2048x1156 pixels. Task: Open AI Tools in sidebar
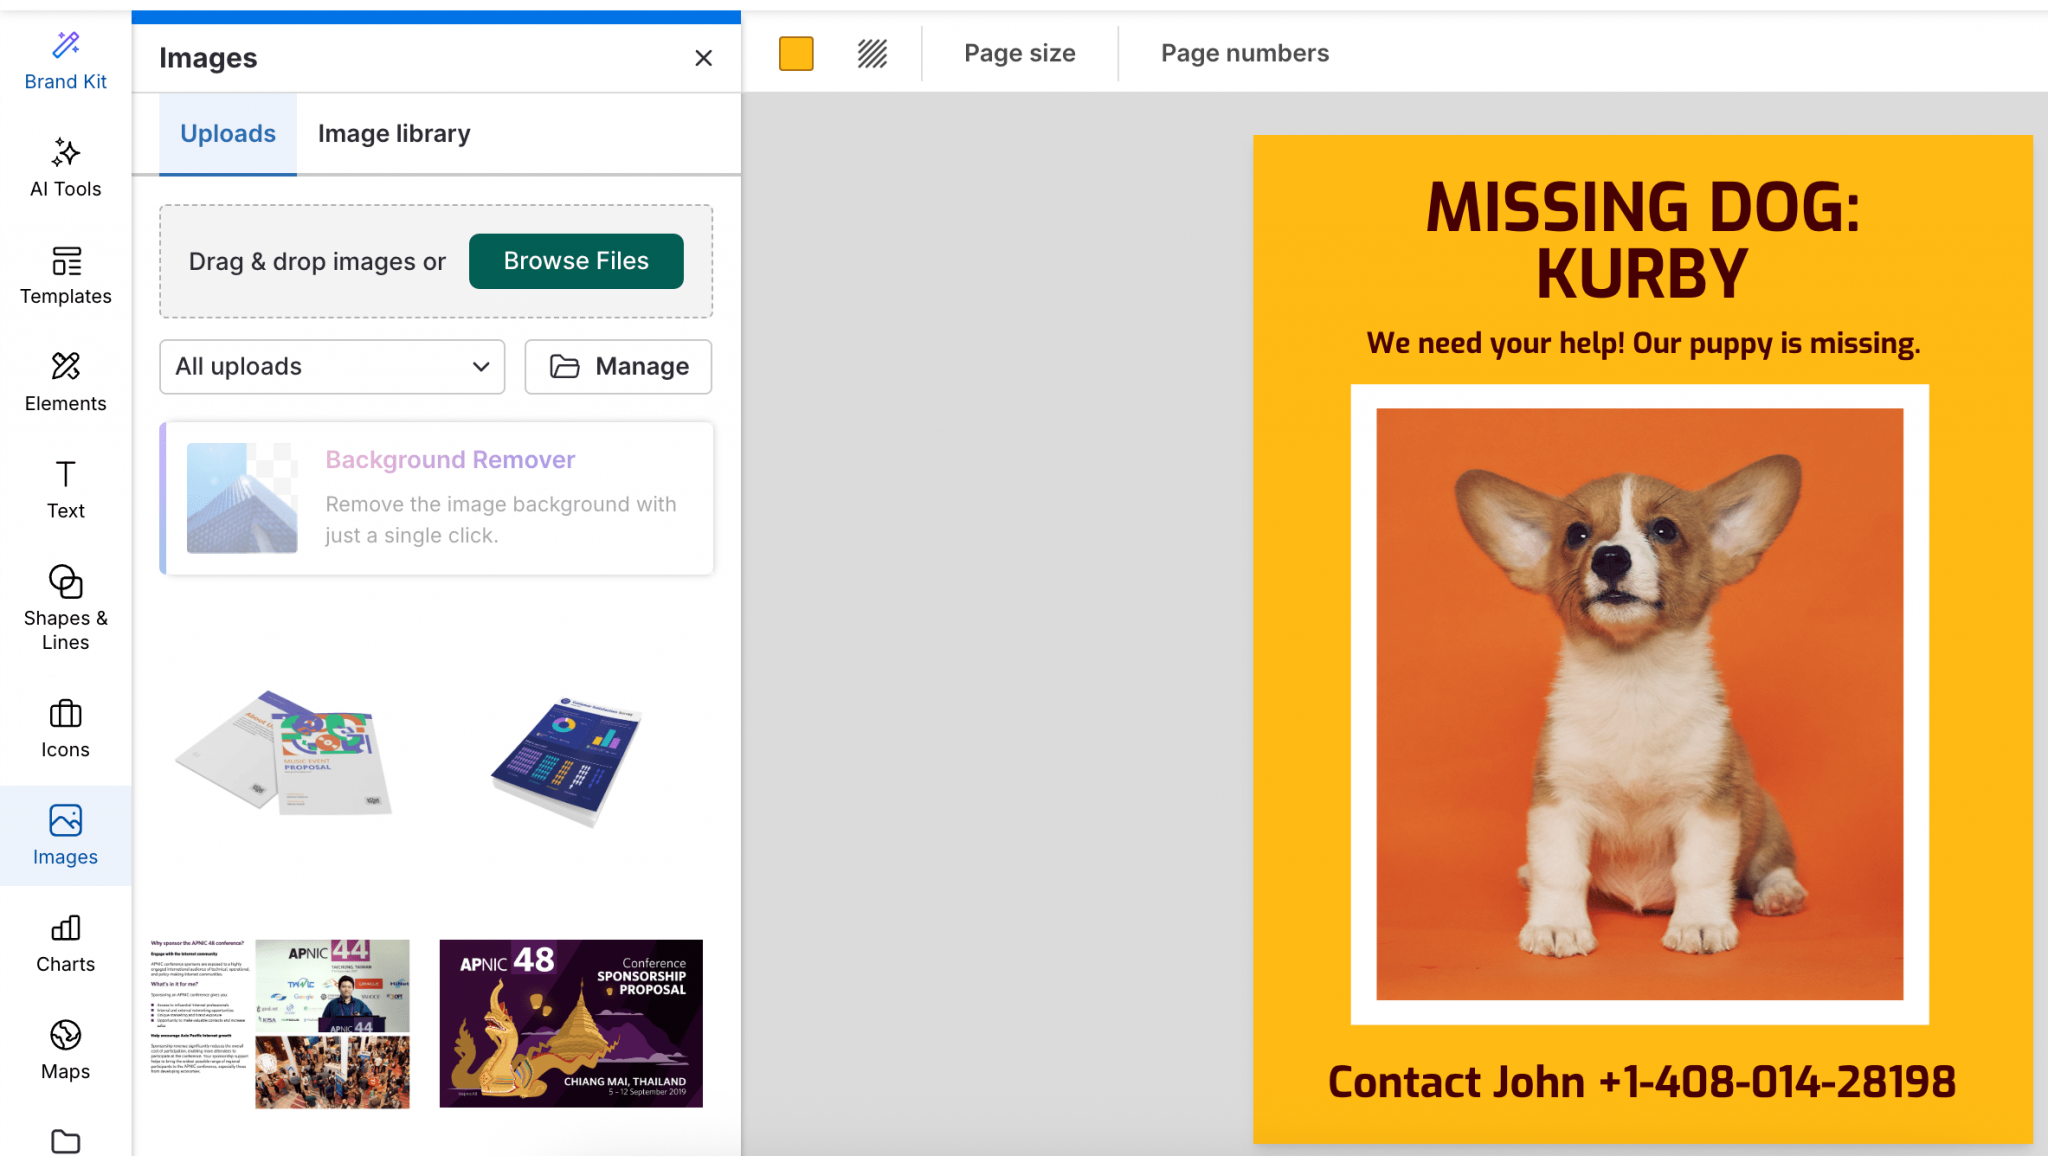click(x=65, y=168)
